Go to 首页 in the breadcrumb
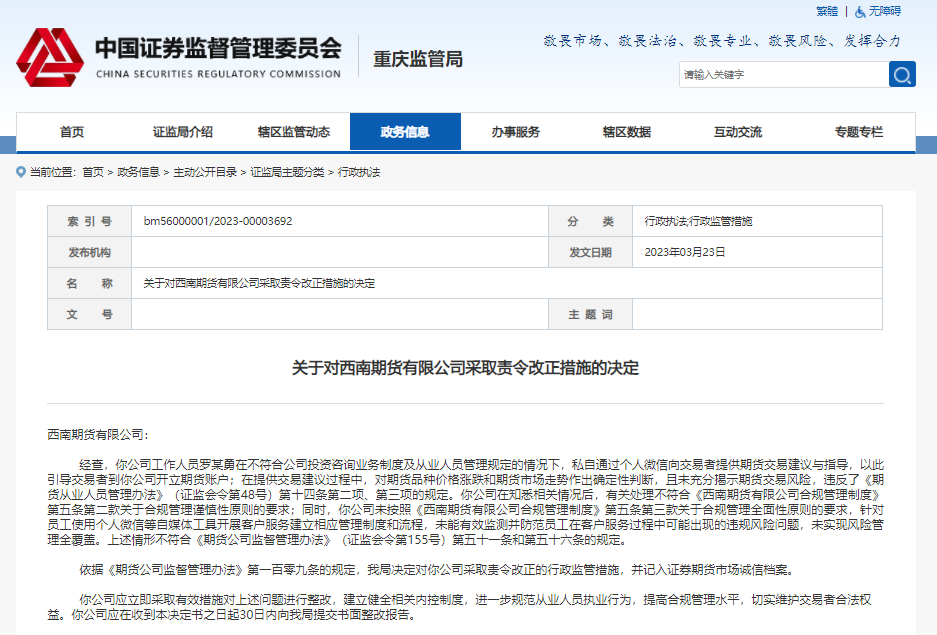Image resolution: width=937 pixels, height=635 pixels. (93, 173)
